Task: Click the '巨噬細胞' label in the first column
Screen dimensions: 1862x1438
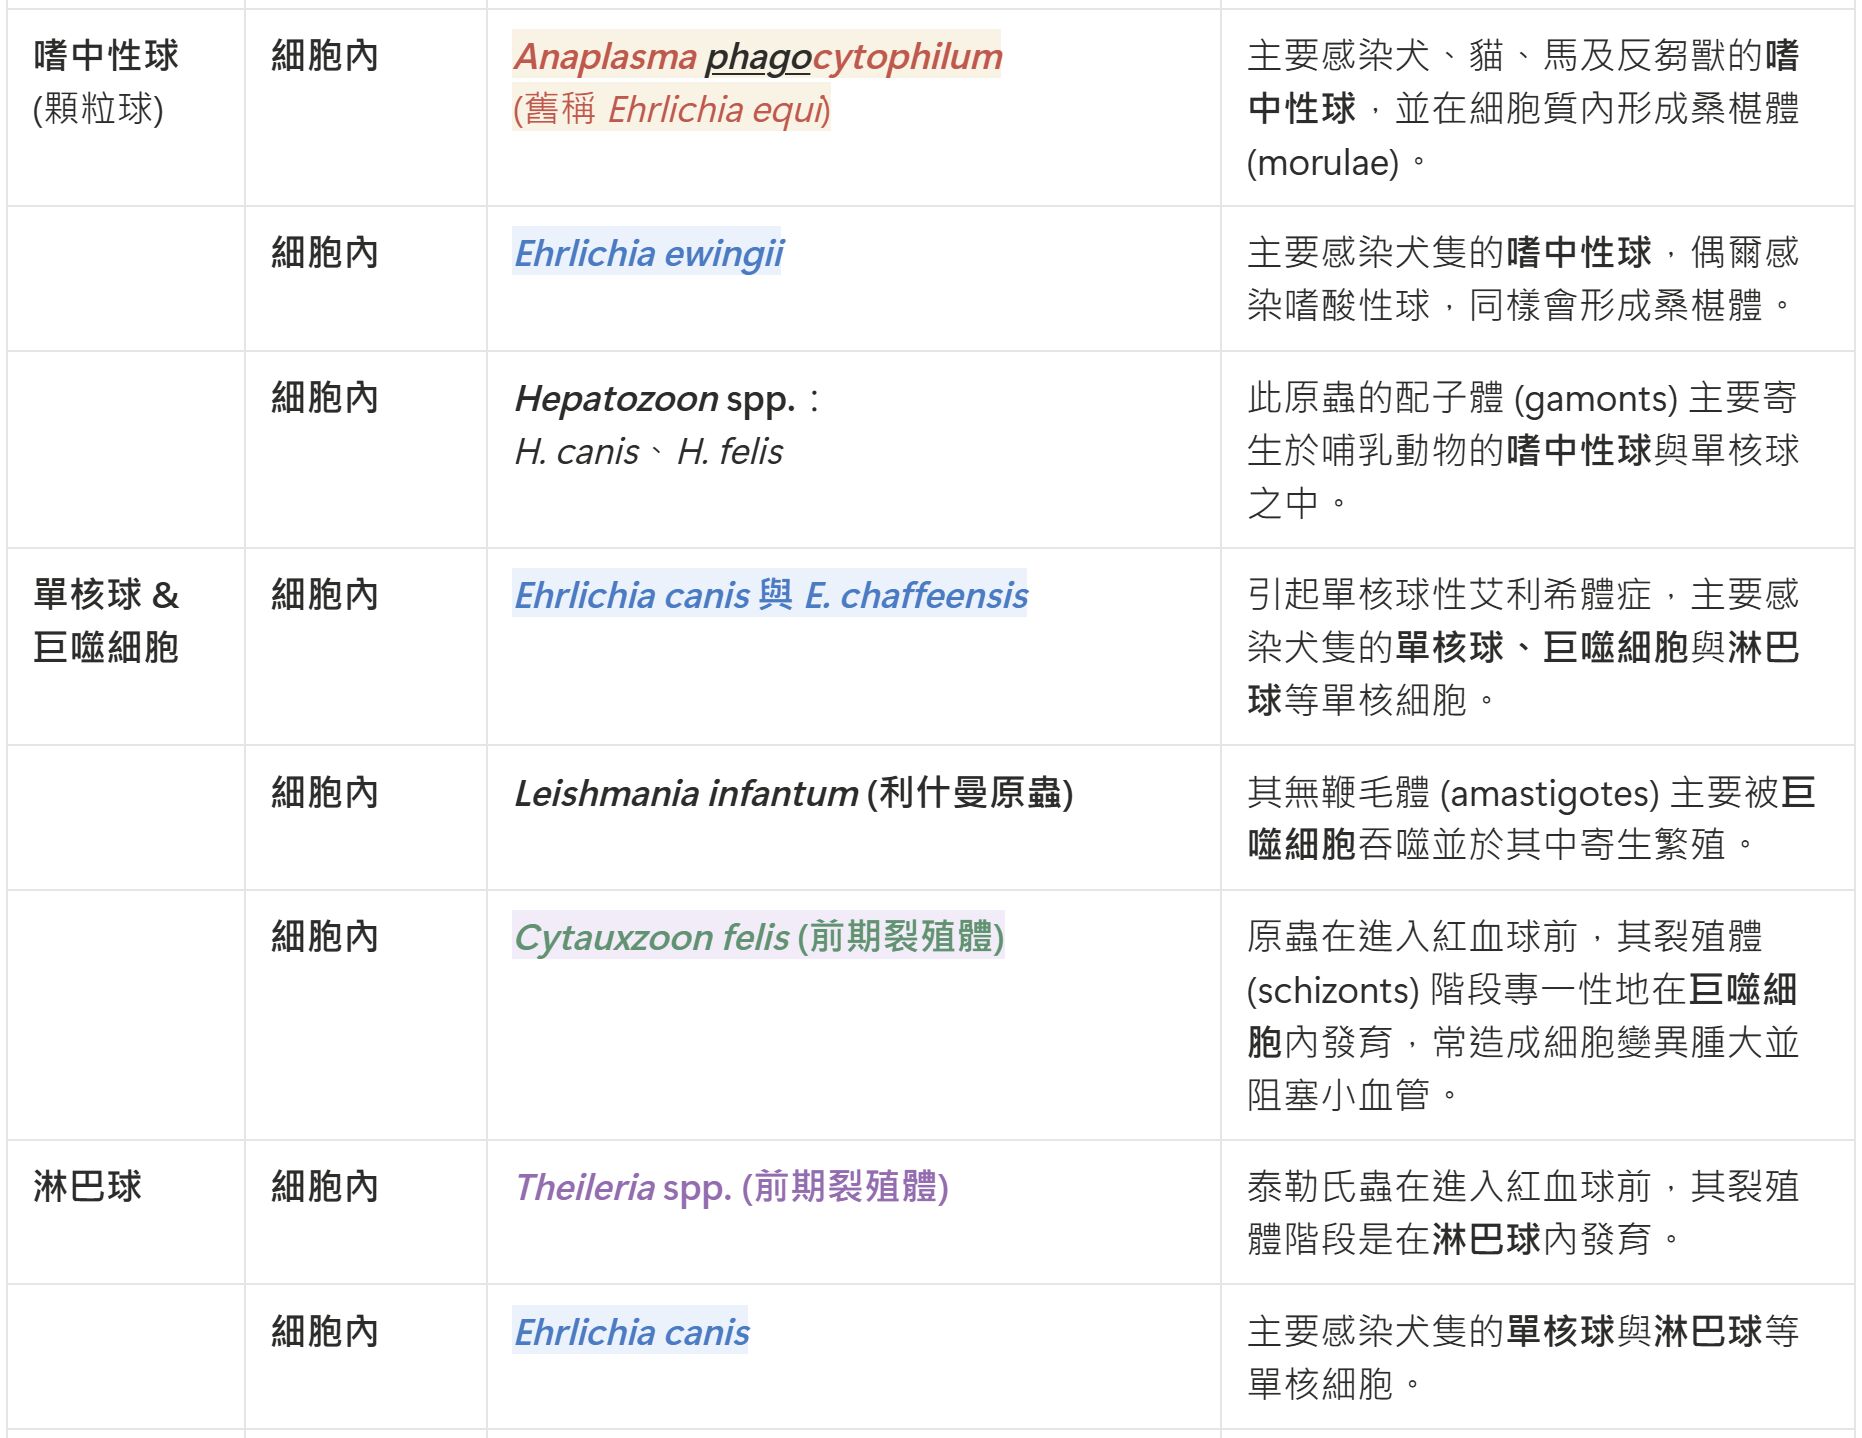Action: pyautogui.click(x=106, y=648)
